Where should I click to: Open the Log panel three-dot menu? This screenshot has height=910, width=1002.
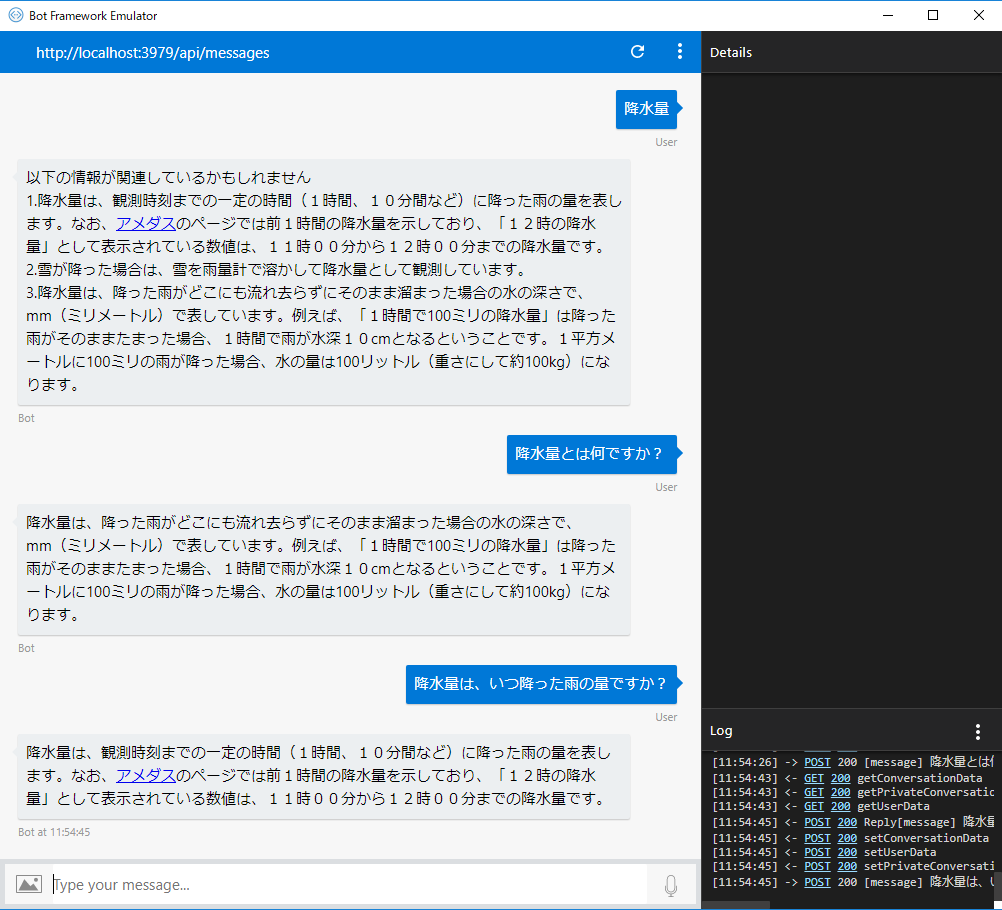click(x=977, y=732)
